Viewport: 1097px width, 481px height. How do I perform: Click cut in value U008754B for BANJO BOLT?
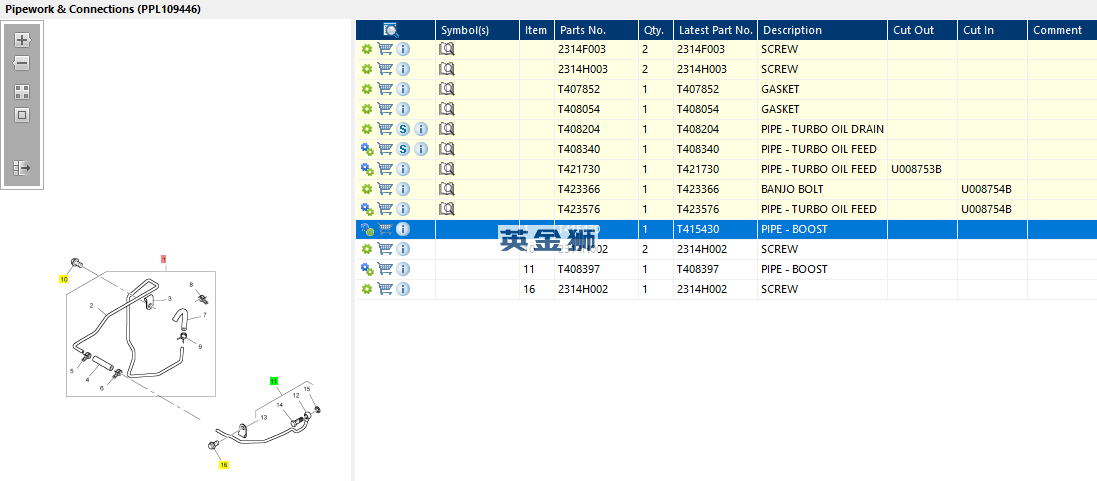click(x=986, y=189)
